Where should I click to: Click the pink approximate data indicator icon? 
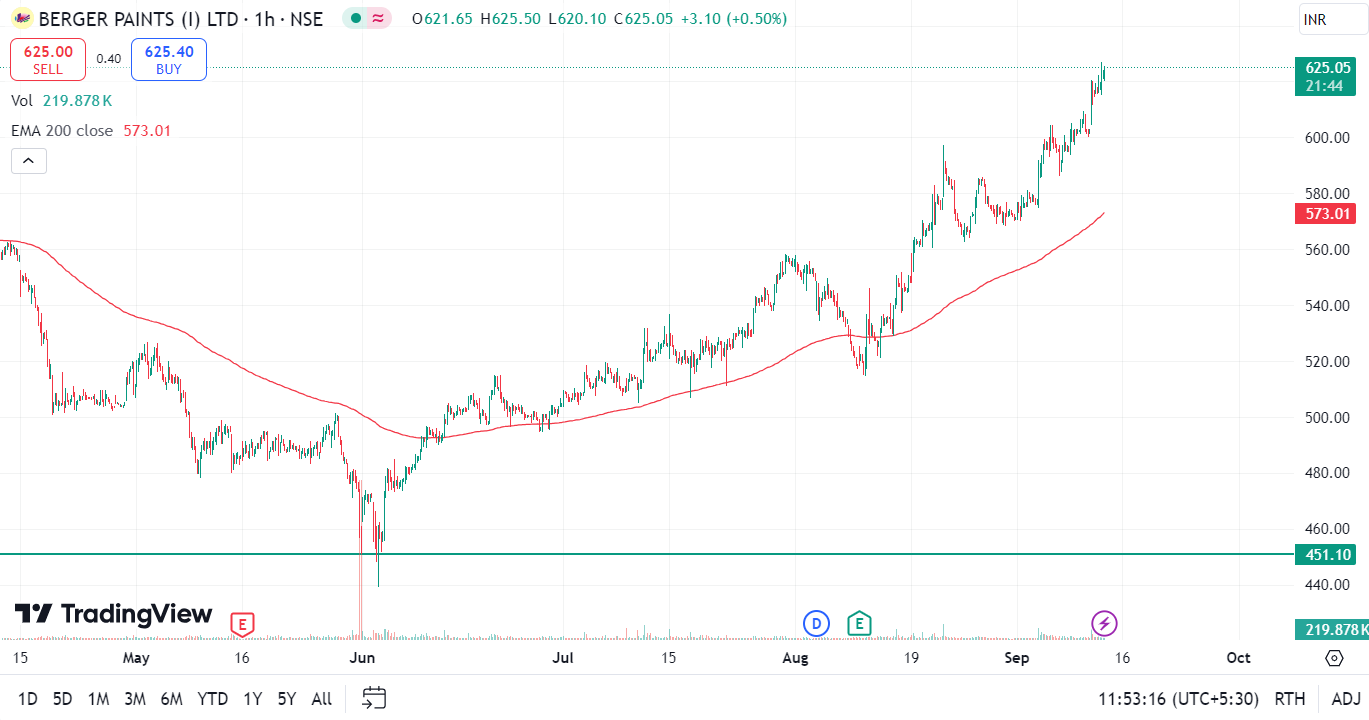click(377, 18)
